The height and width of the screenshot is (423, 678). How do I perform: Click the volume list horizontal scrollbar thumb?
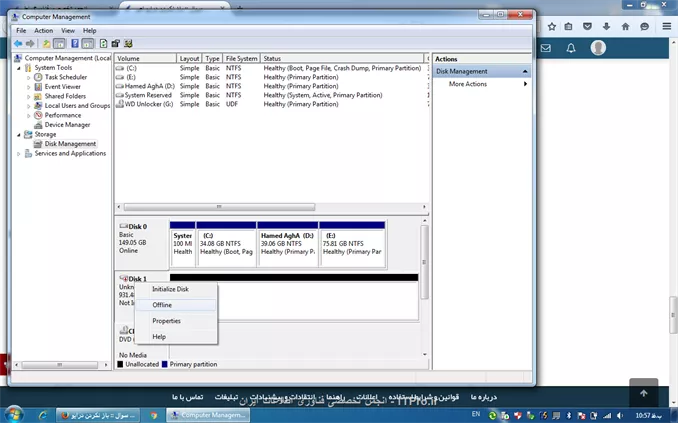(x=219, y=207)
